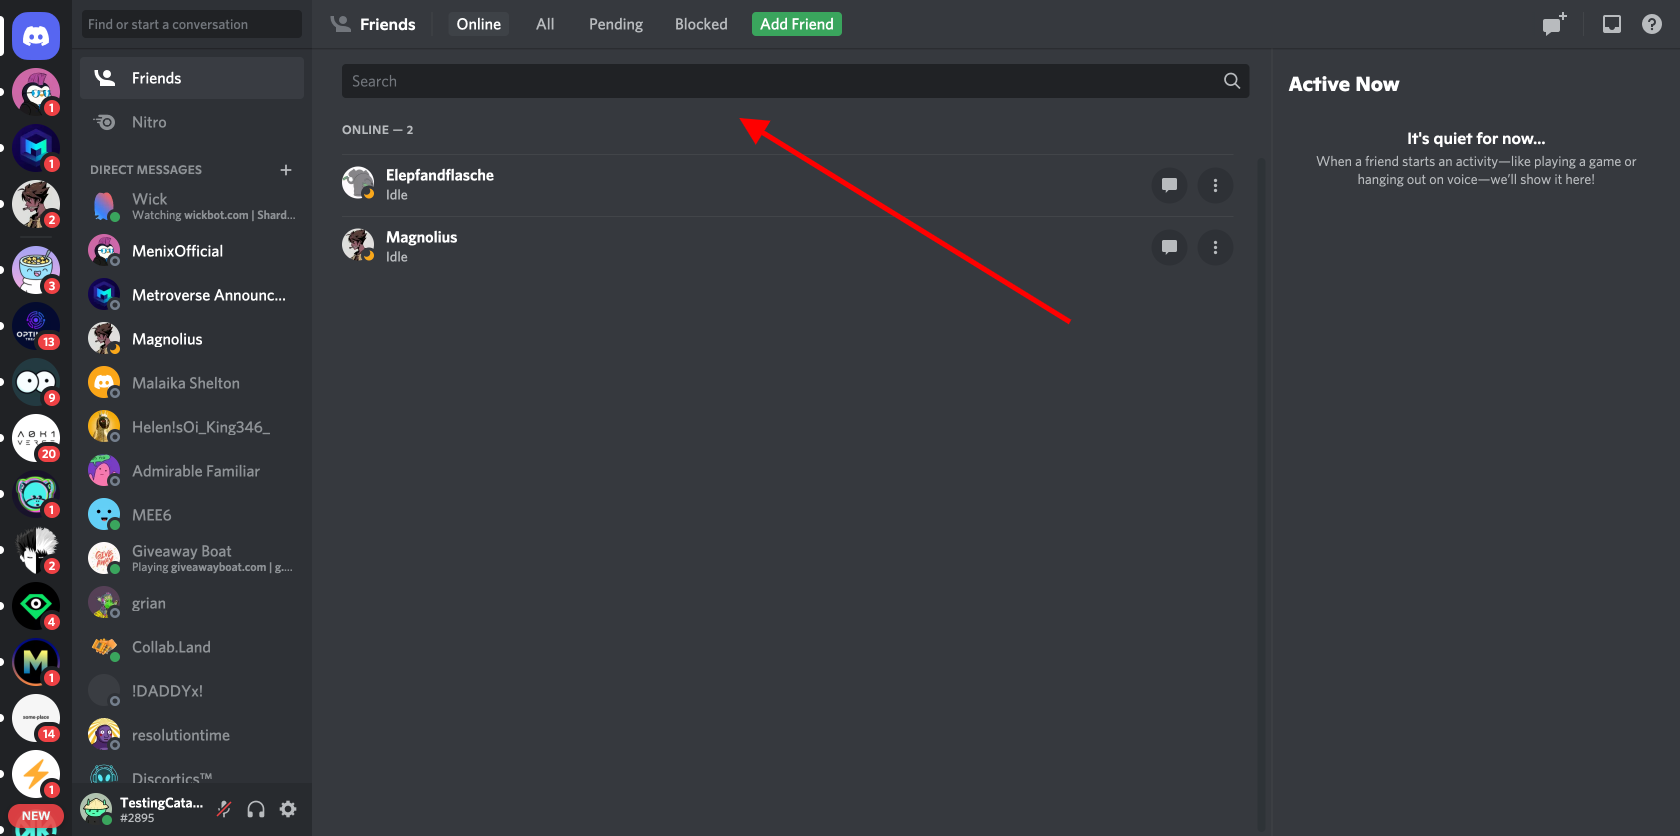Open Metroverse Announcements DM

click(192, 295)
